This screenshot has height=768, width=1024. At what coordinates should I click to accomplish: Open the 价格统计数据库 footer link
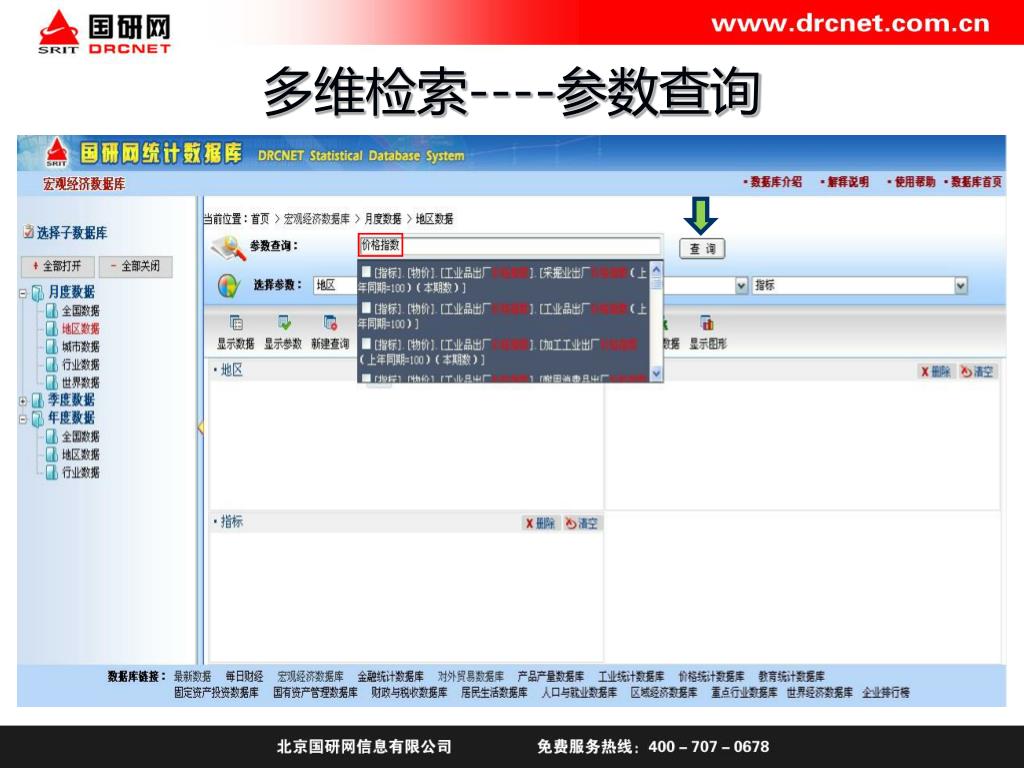(x=711, y=677)
